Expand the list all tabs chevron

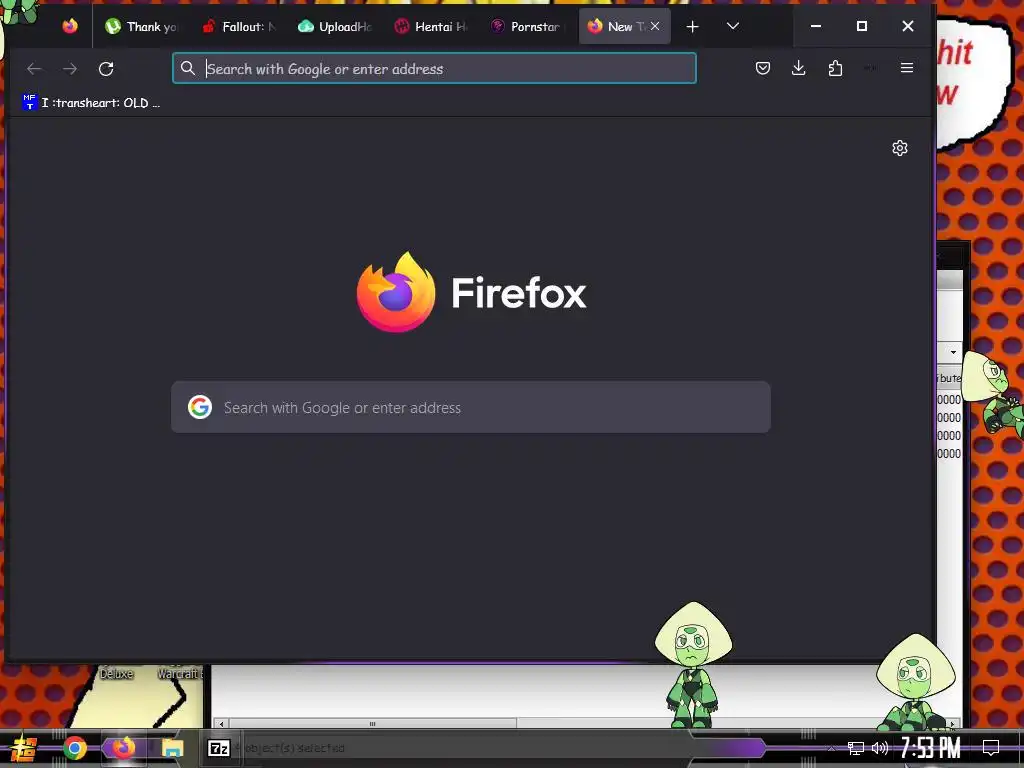[733, 26]
